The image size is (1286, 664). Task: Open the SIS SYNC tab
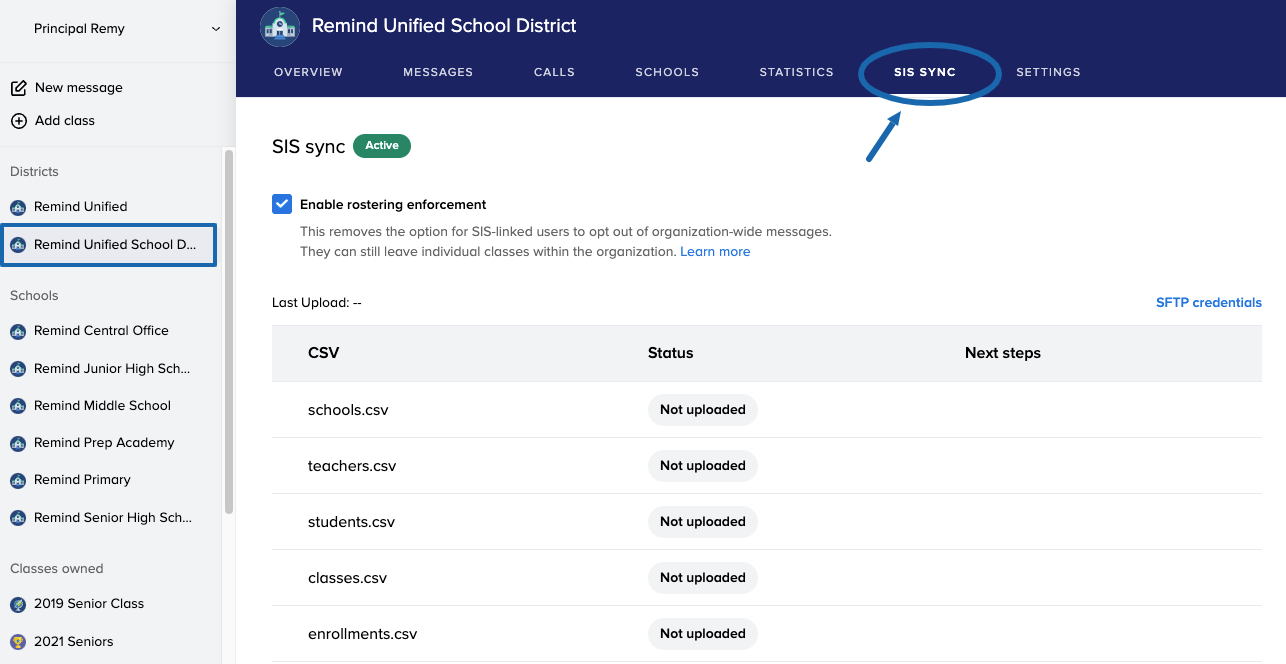[x=925, y=72]
